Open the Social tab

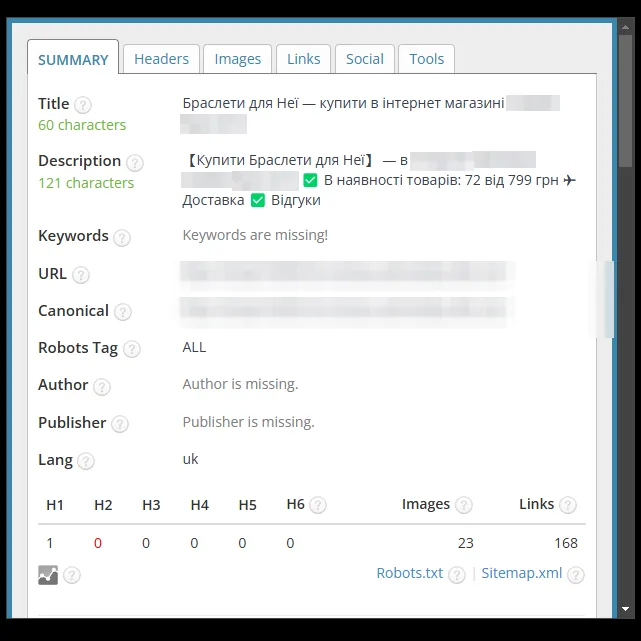click(x=365, y=59)
